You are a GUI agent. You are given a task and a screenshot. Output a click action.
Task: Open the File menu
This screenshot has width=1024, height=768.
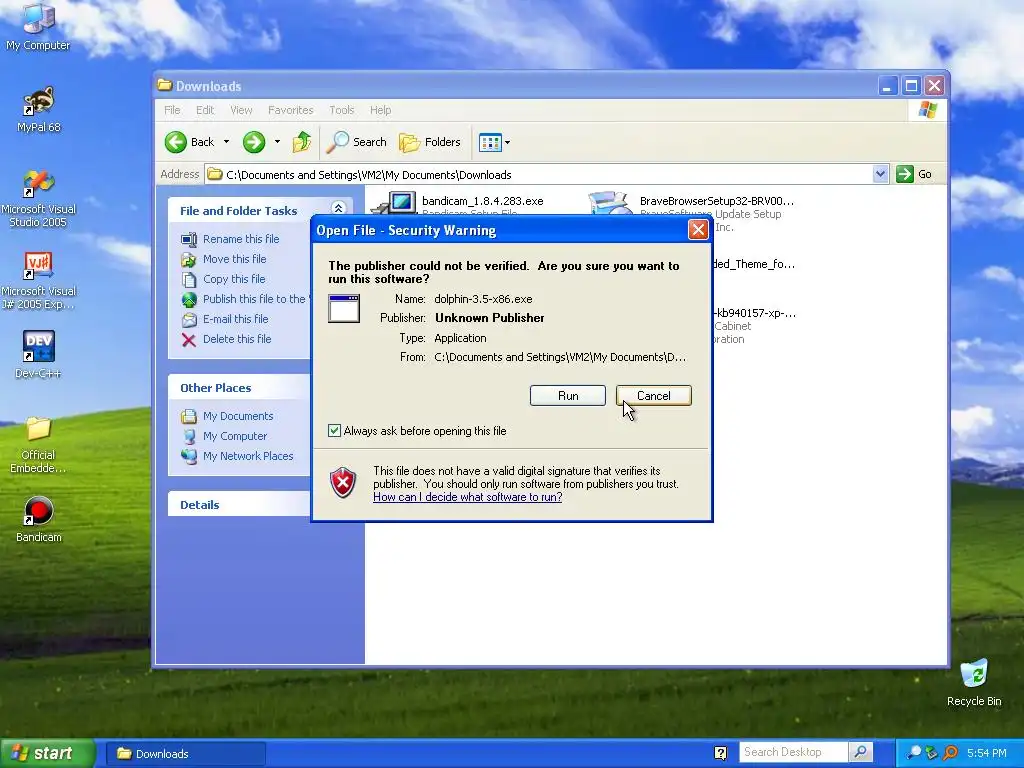(172, 110)
